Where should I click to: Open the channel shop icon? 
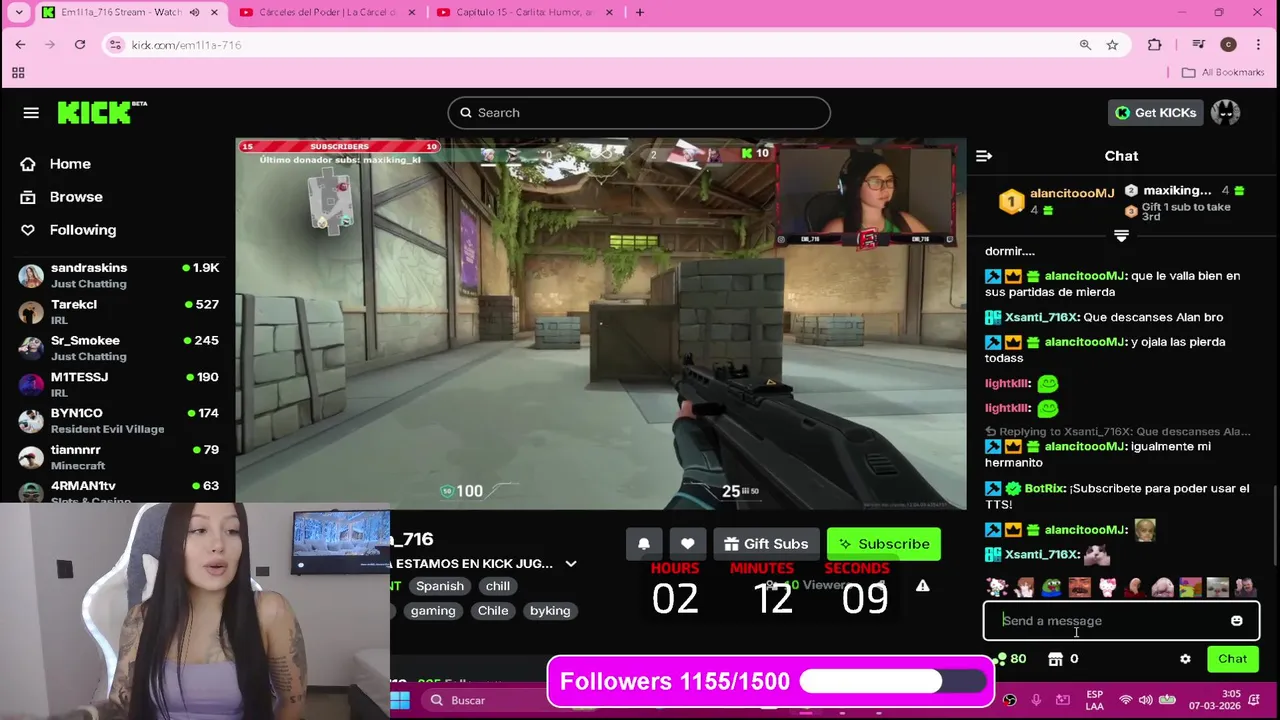coord(1055,659)
